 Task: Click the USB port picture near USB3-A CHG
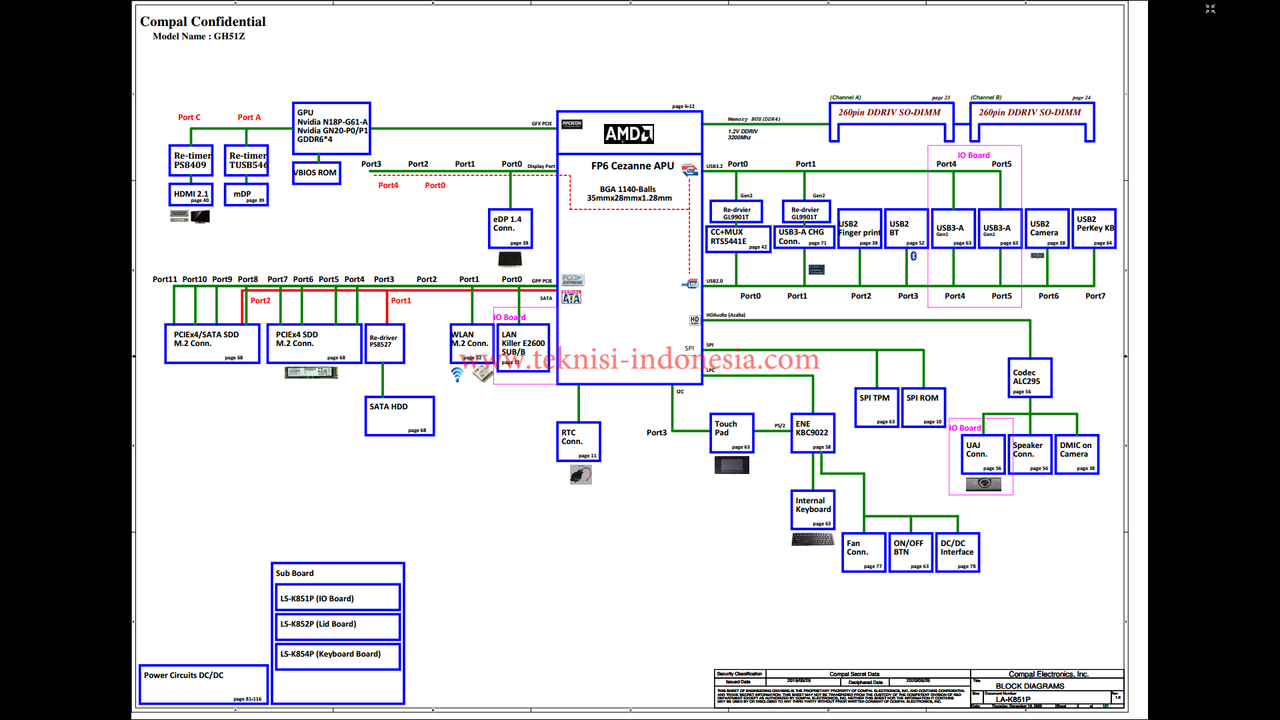[x=817, y=269]
